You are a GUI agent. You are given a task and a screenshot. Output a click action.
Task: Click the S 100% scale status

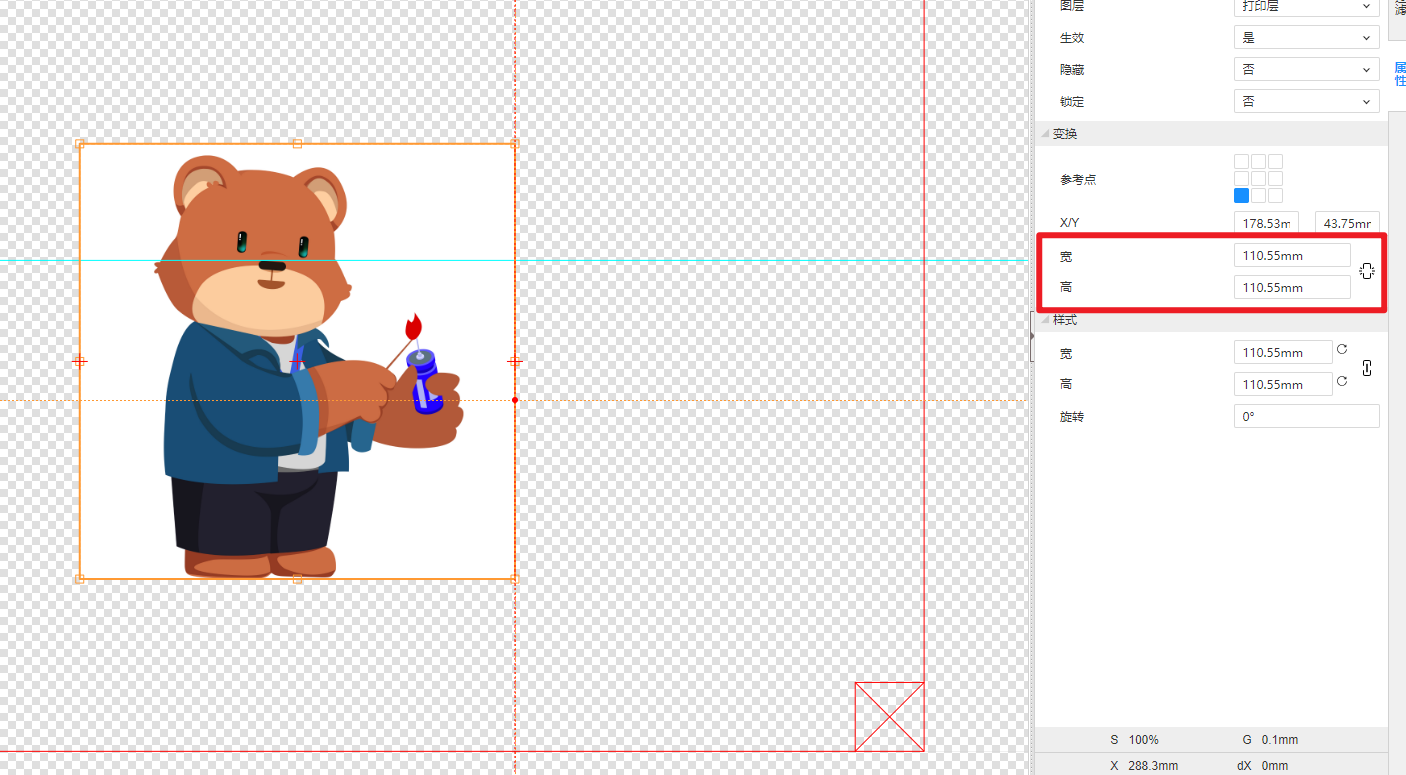click(x=1134, y=740)
